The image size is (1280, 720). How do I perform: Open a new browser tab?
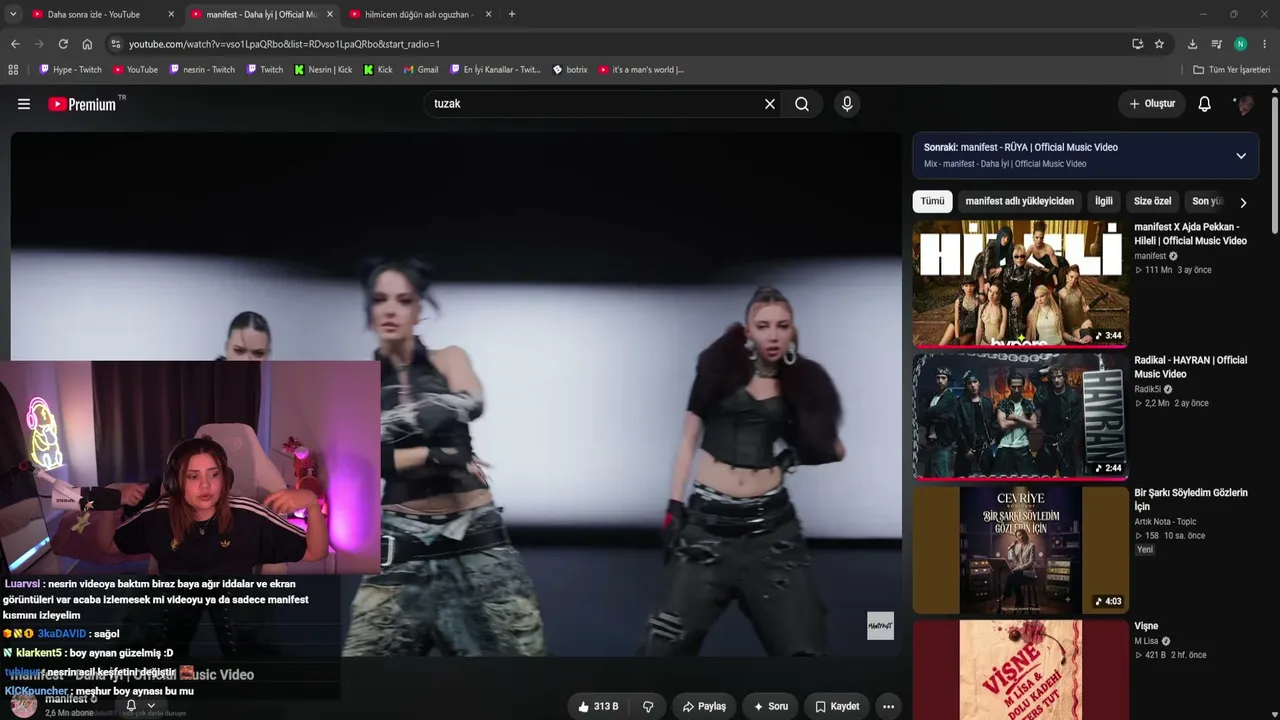[512, 14]
